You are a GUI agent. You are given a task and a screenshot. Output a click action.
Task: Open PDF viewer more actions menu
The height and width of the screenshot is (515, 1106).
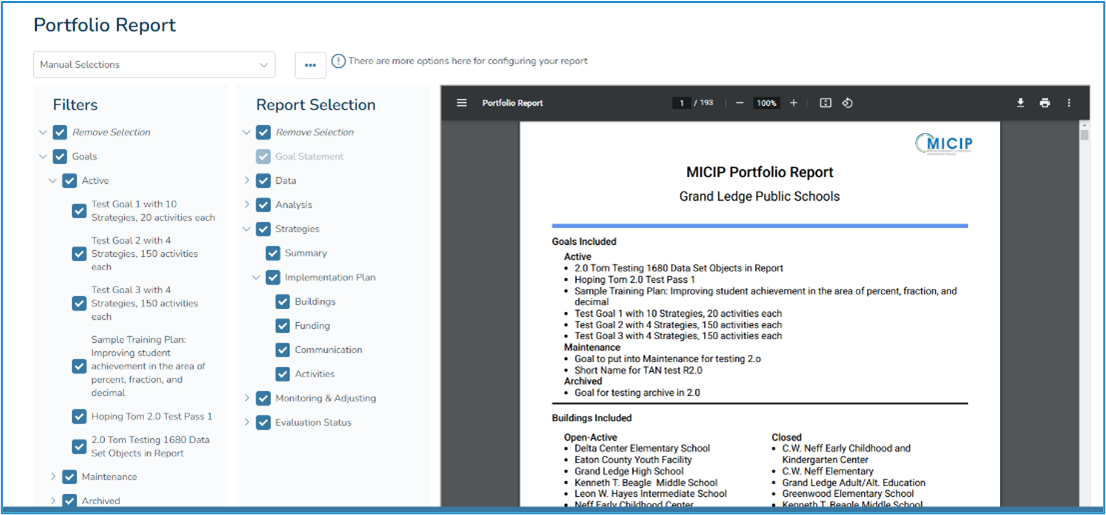[1069, 103]
